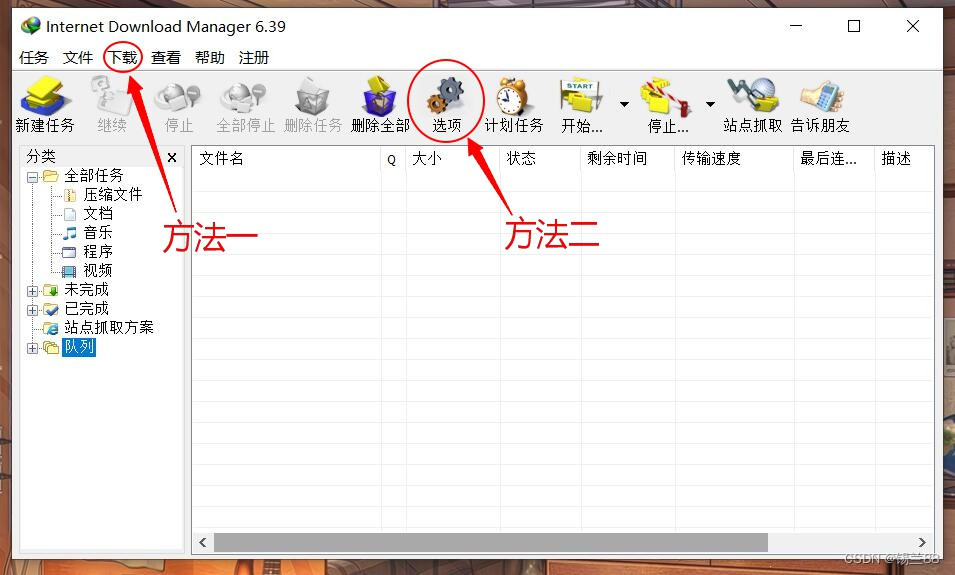The height and width of the screenshot is (575, 955).
Task: Open the dropdown arrow next to 停止 queue
Action: 710,104
